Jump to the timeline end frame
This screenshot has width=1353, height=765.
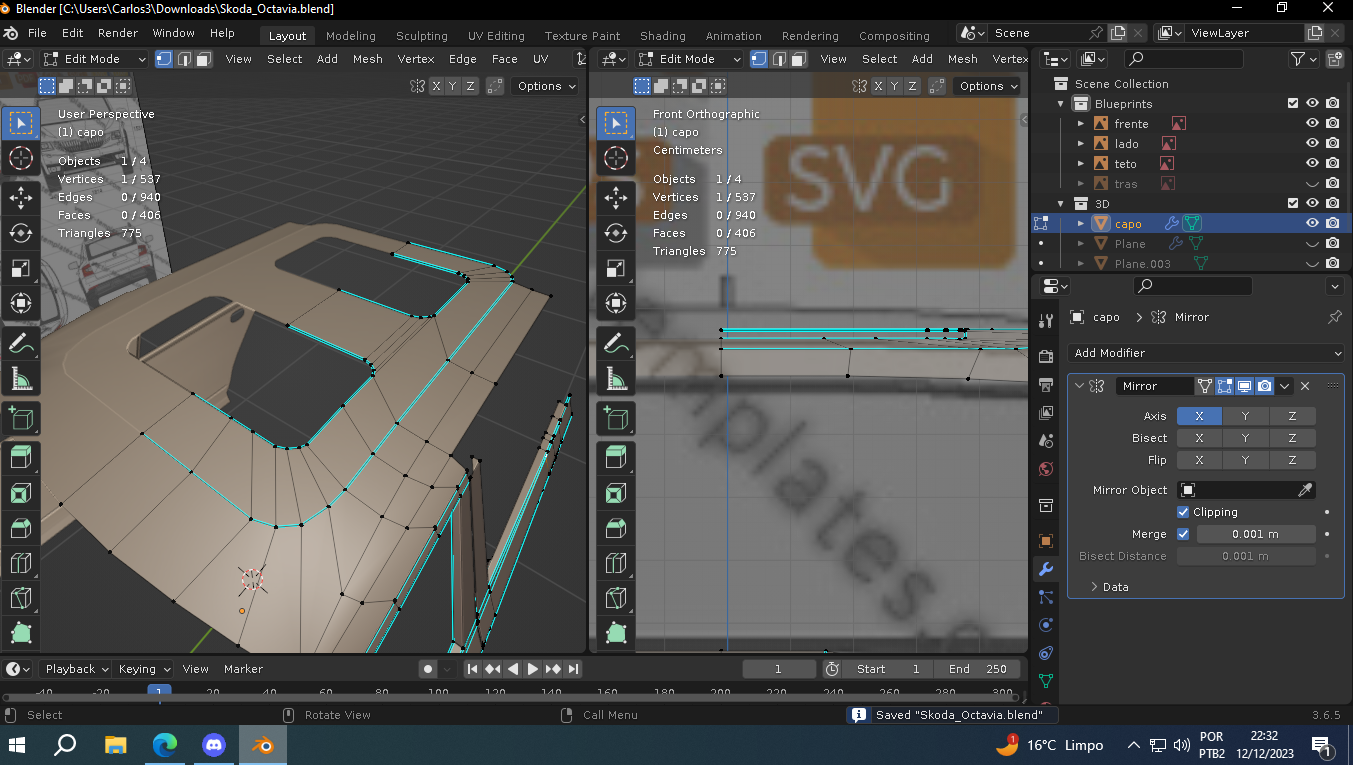point(573,669)
